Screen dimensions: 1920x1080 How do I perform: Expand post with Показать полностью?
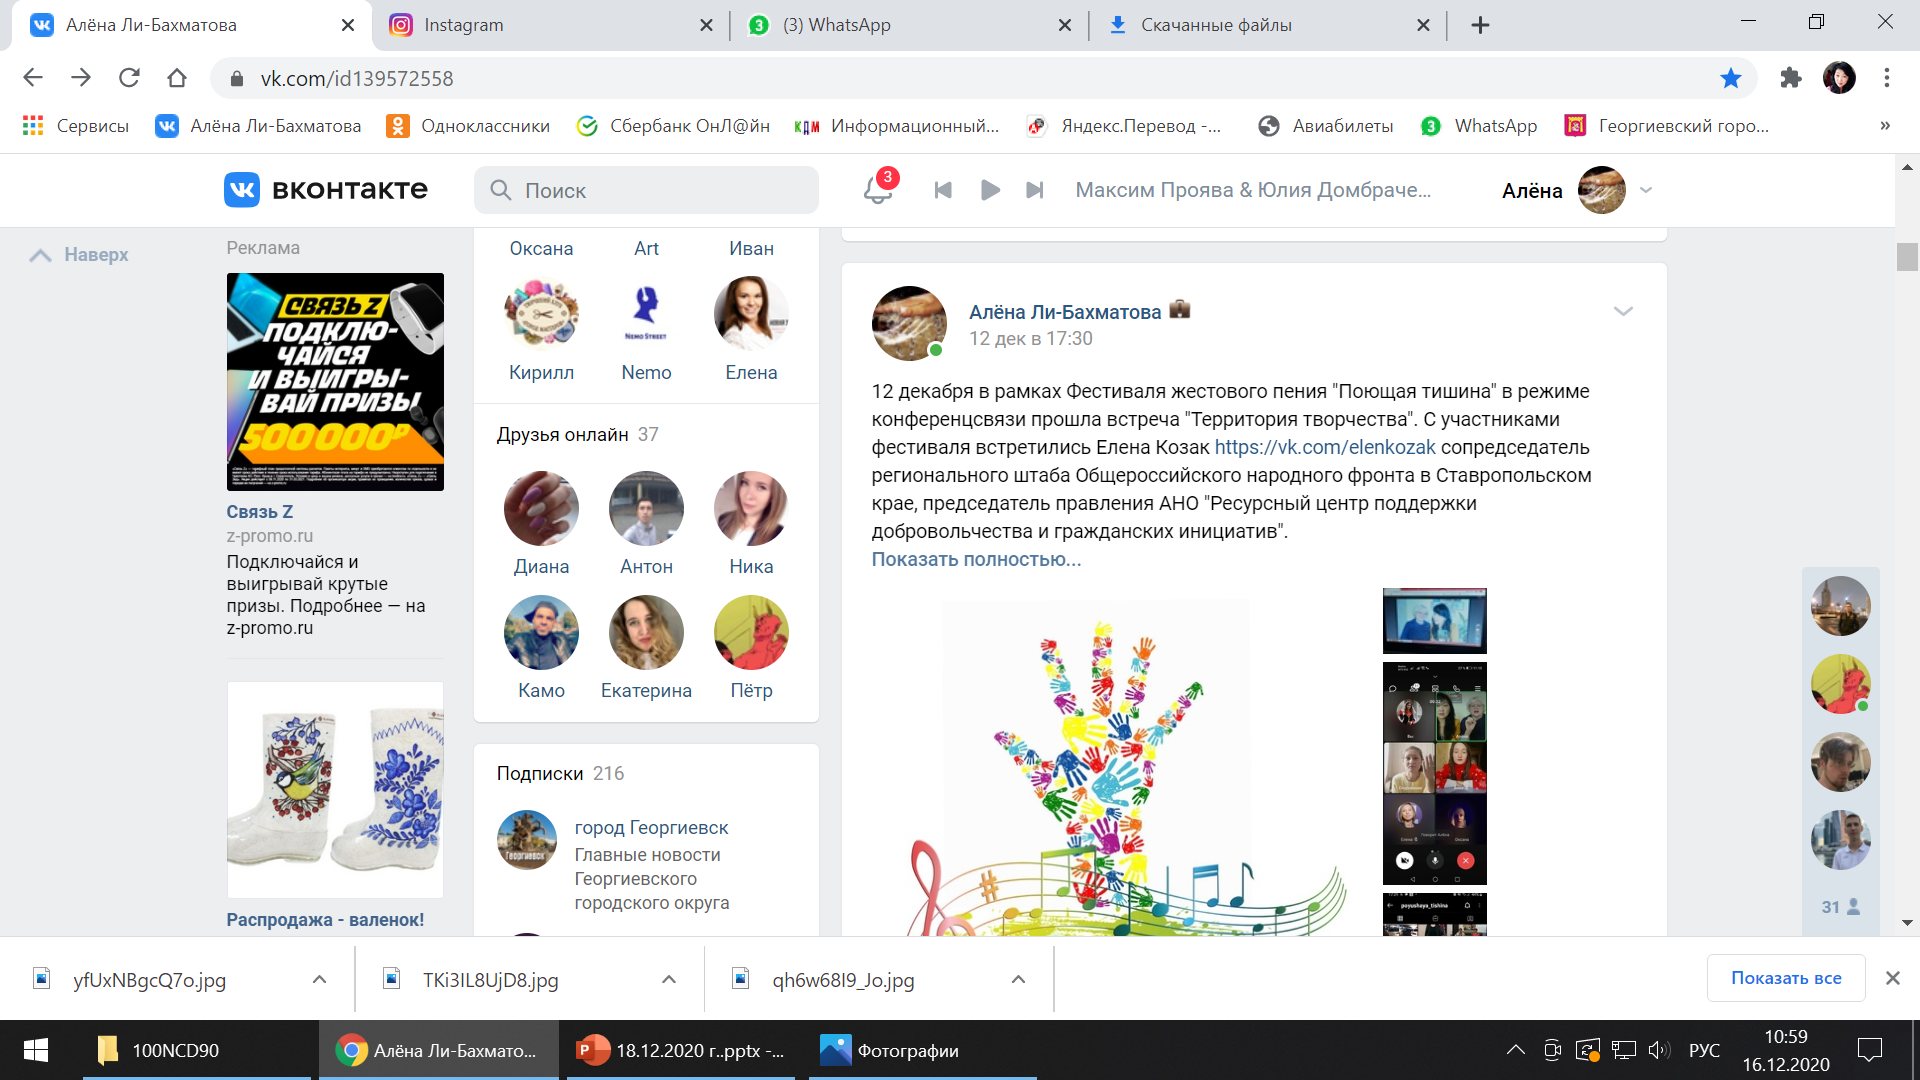click(x=976, y=560)
